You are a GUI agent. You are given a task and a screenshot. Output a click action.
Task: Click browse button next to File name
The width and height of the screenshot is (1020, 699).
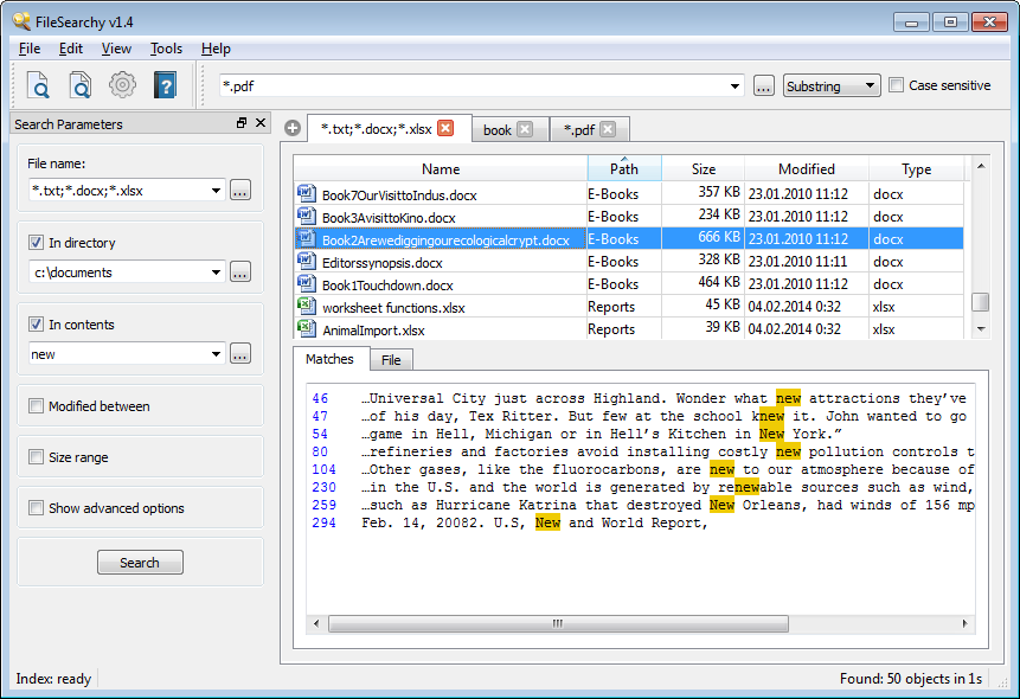241,191
